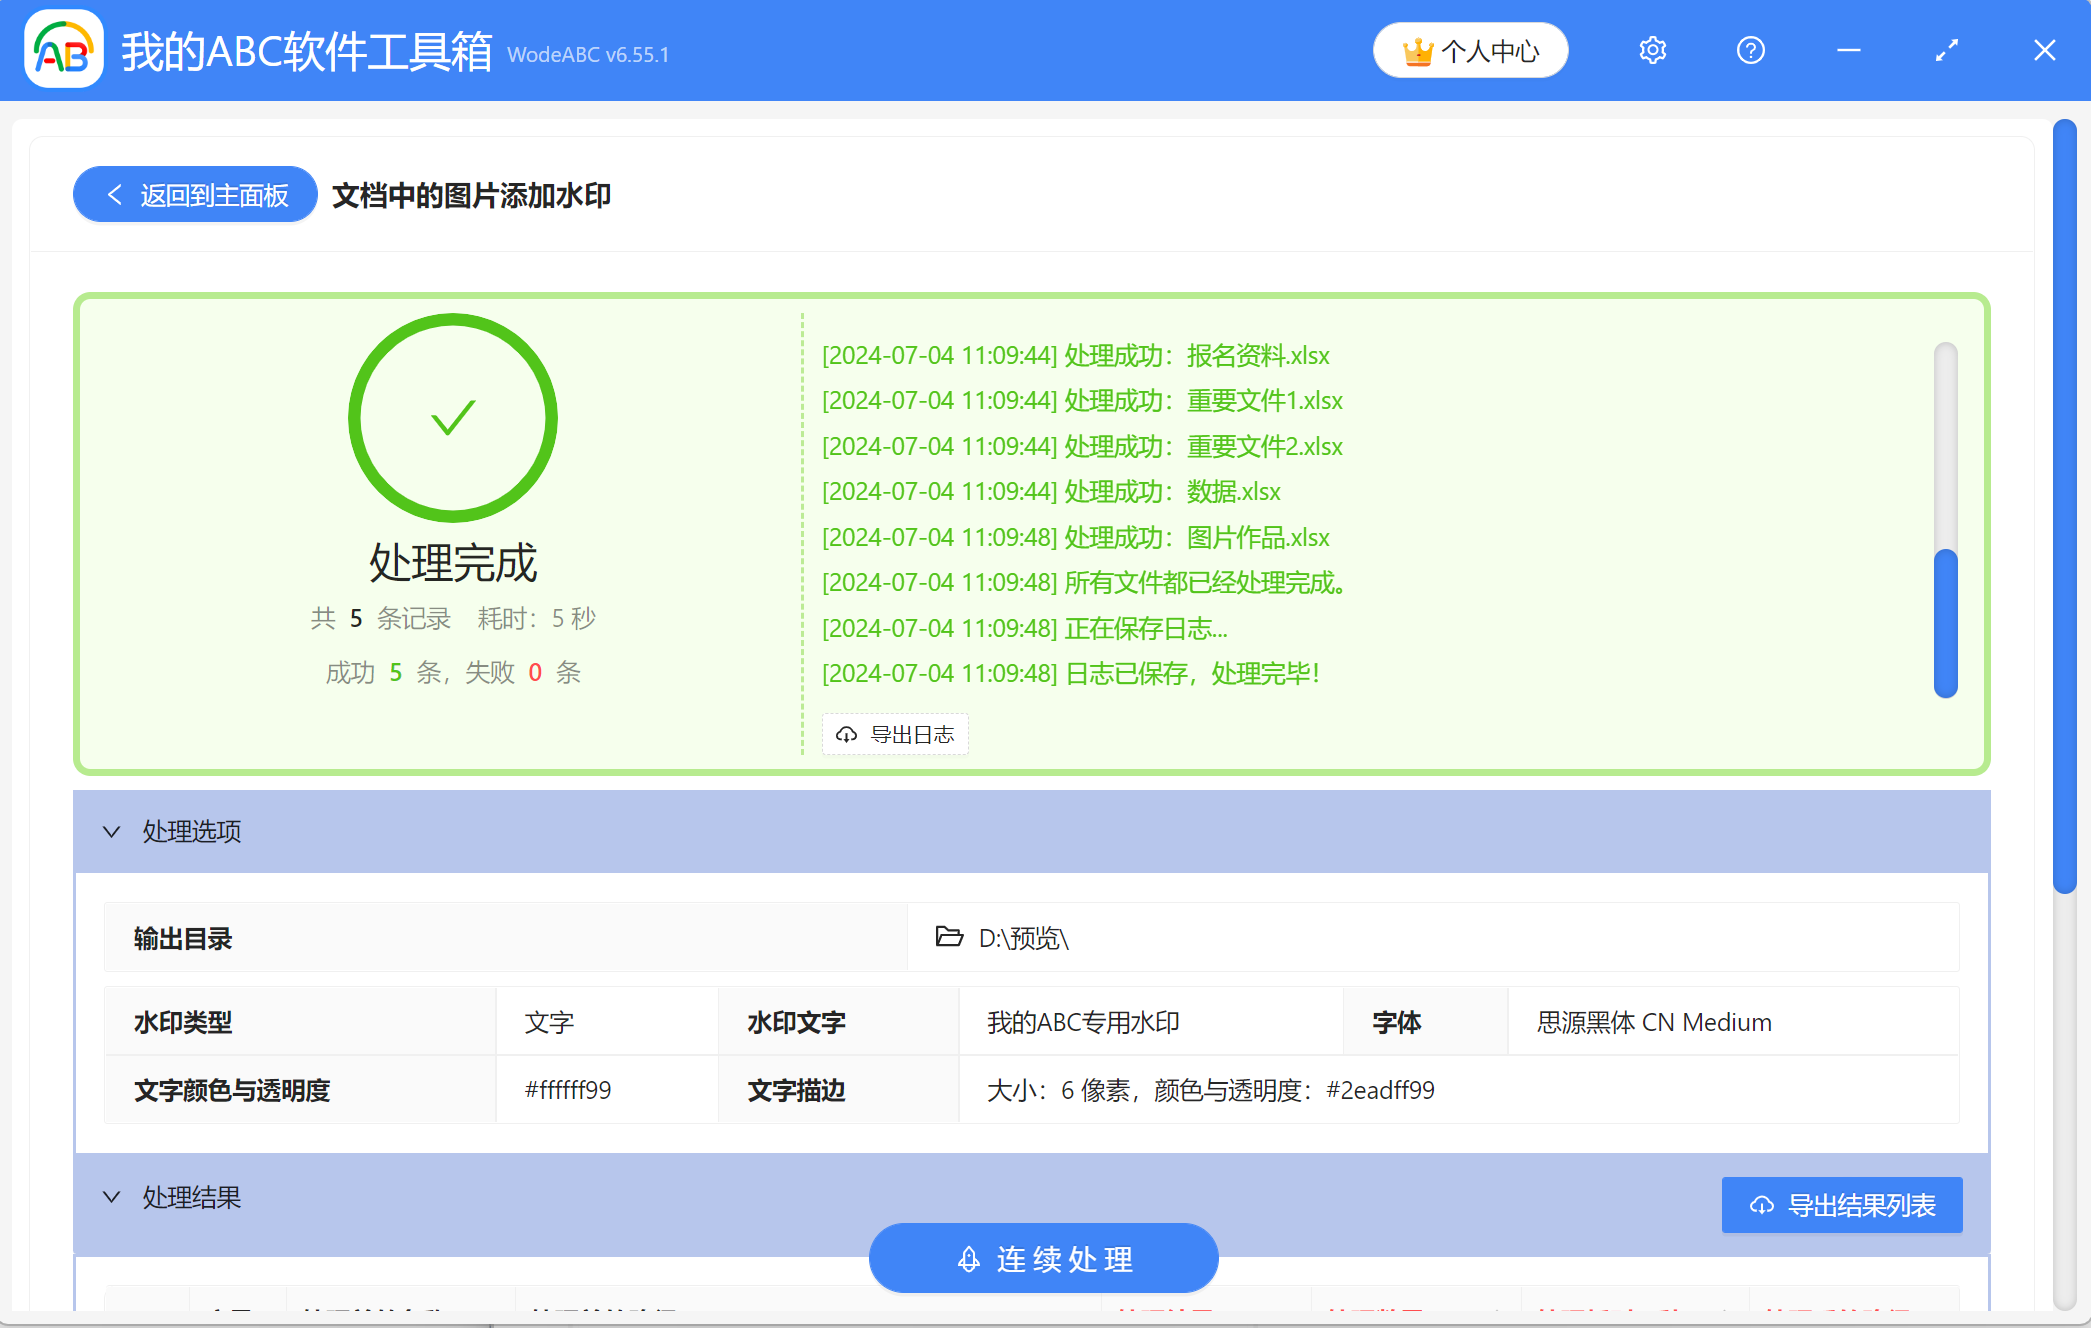Image resolution: width=2091 pixels, height=1328 pixels.
Task: Export the log with 导出日志
Action: 895,734
